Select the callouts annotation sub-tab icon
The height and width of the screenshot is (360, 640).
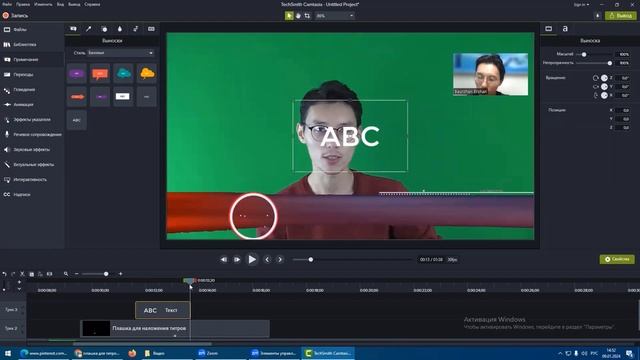point(73,29)
